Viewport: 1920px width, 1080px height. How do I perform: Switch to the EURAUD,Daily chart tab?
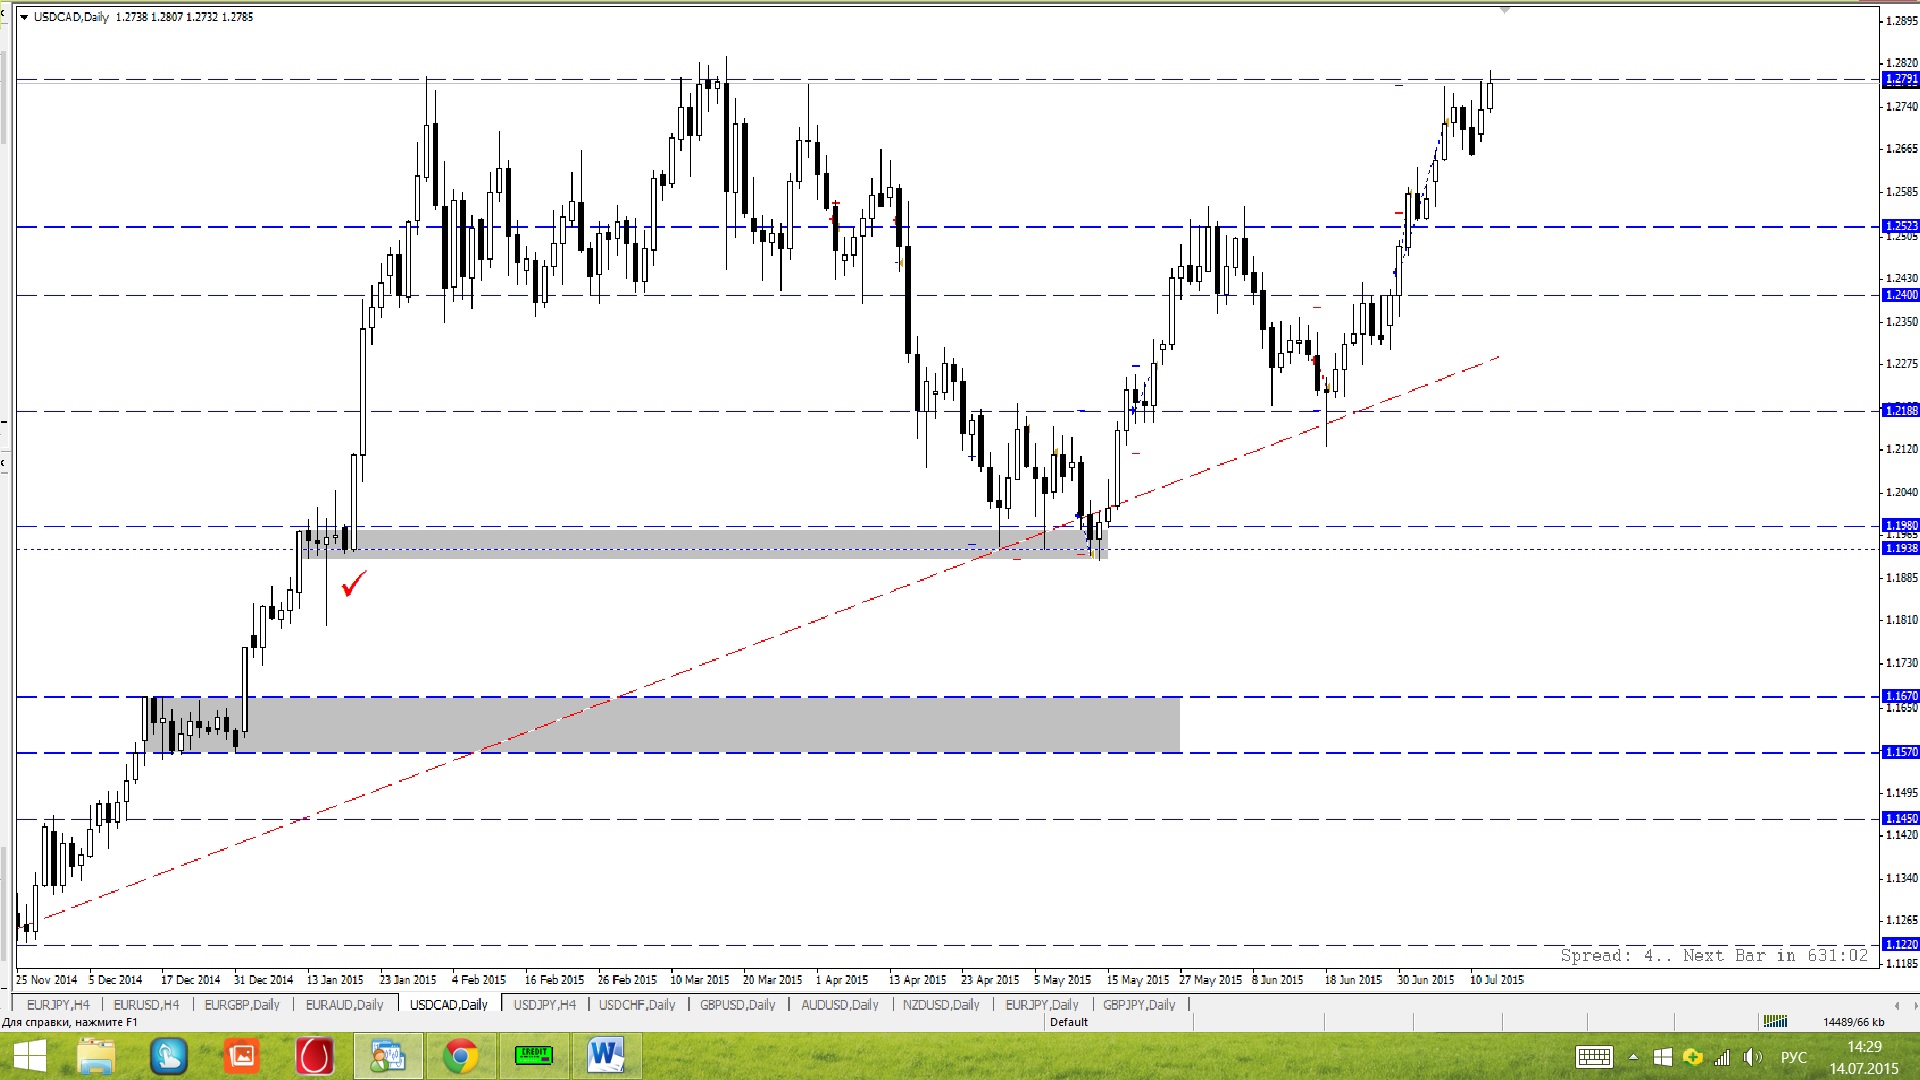(x=344, y=1005)
